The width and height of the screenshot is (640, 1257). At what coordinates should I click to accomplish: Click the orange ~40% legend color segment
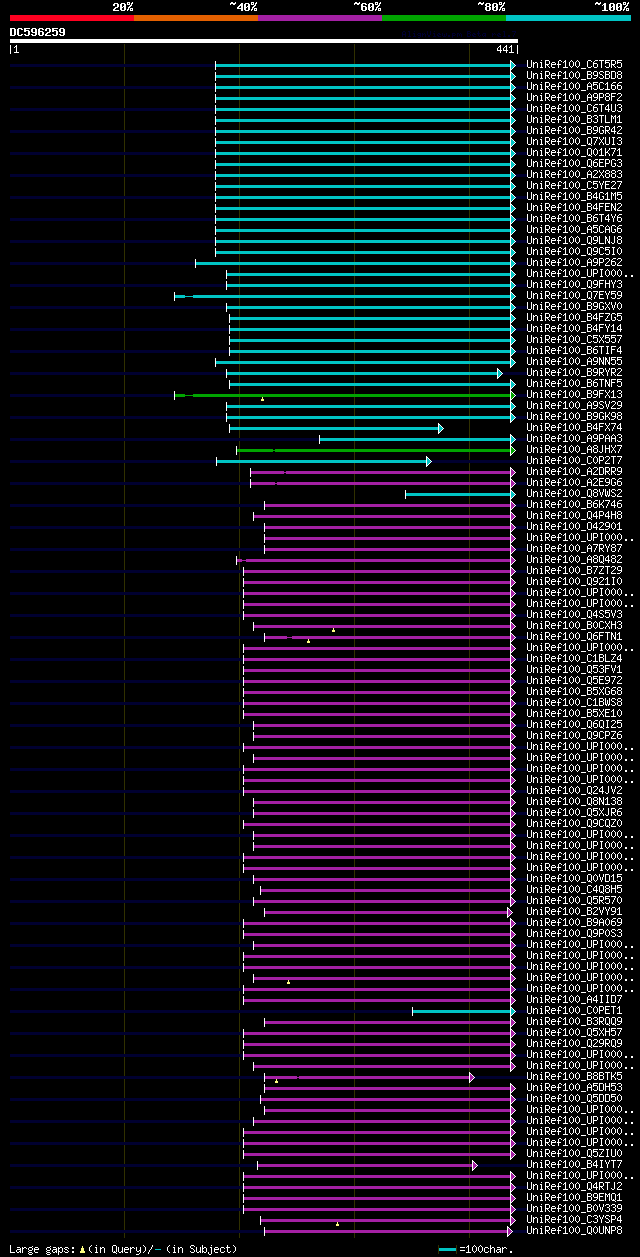(x=195, y=18)
